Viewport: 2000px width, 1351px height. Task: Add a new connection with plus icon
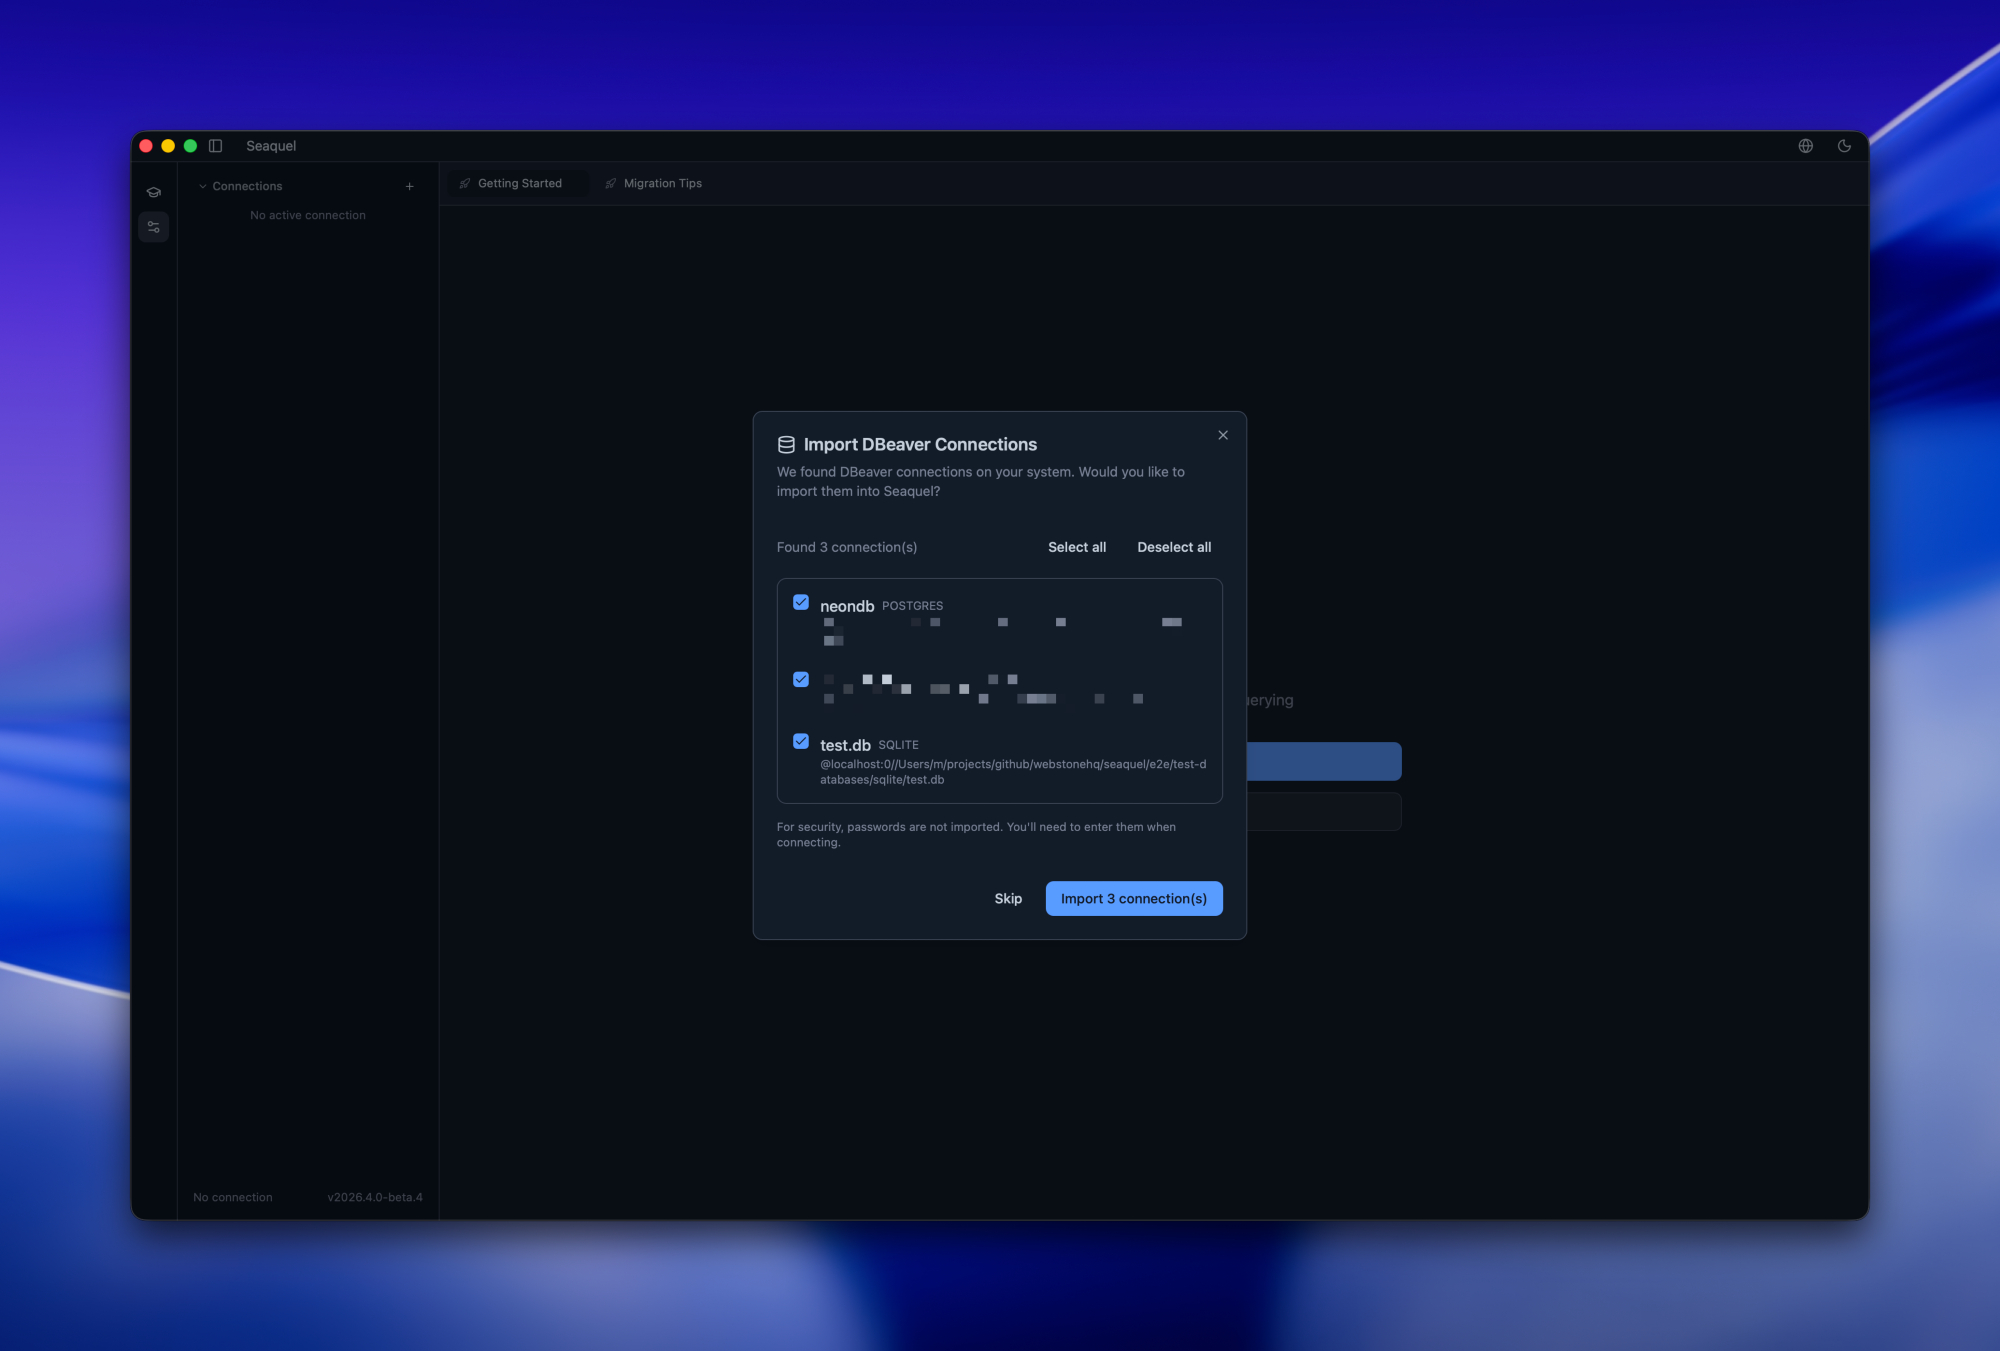[409, 186]
